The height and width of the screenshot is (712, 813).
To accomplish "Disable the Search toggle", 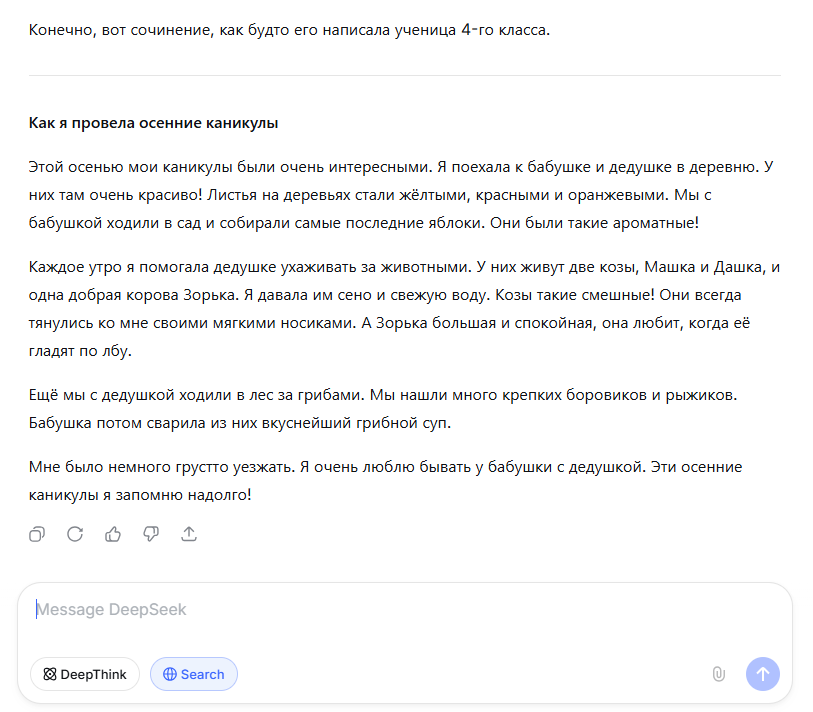I will point(194,674).
